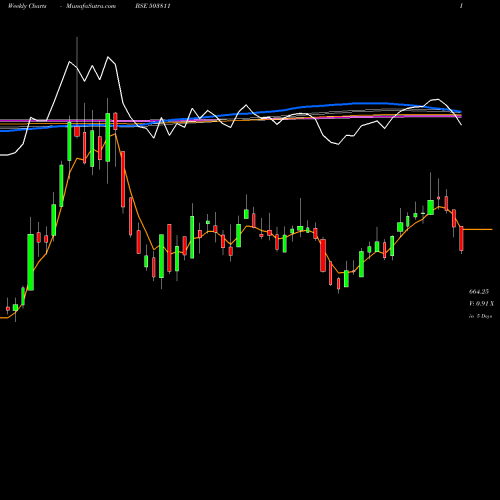Screen dimensions: 500x500
Task: Click the first small red candlestick at chart start
Action: (8, 309)
